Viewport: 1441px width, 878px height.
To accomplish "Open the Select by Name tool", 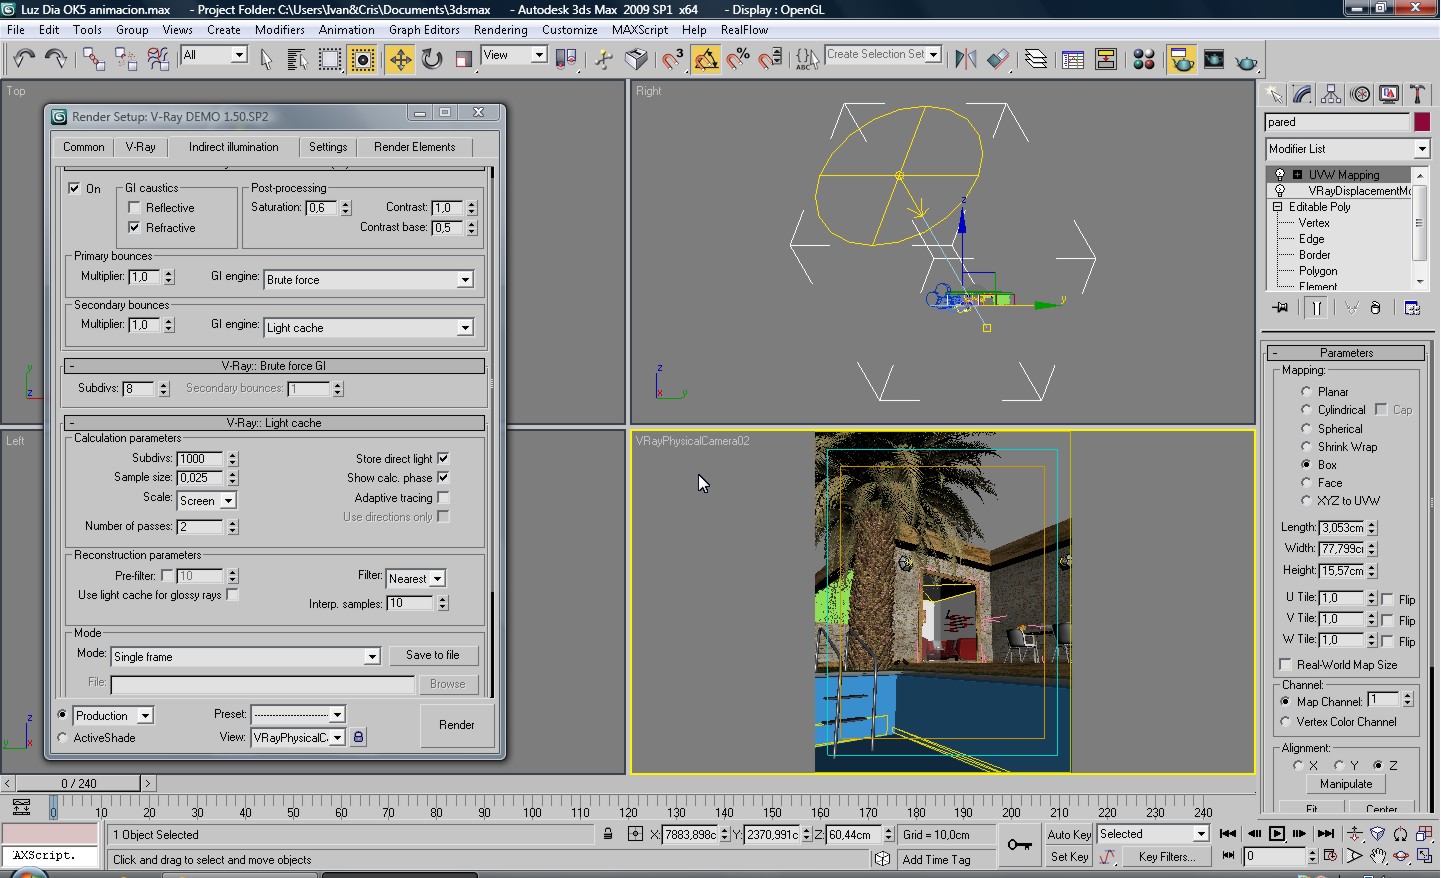I will tap(297, 60).
